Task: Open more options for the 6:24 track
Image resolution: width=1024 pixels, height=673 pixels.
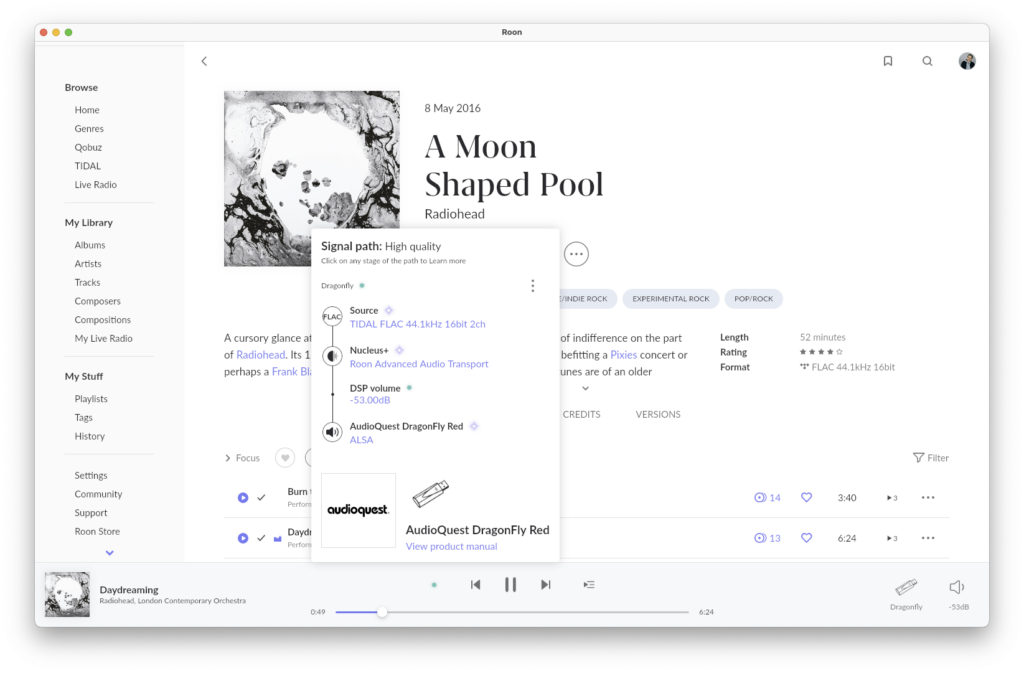Action: 928,538
